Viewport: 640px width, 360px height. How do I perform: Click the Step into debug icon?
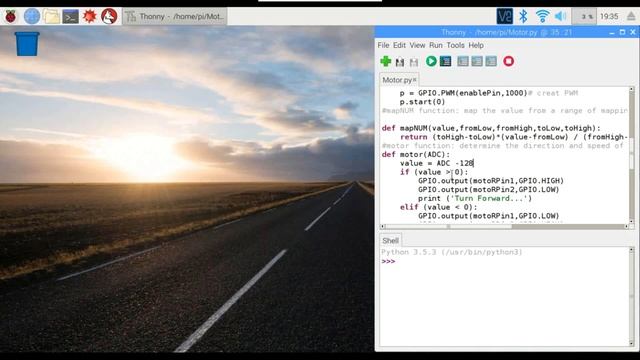point(477,61)
